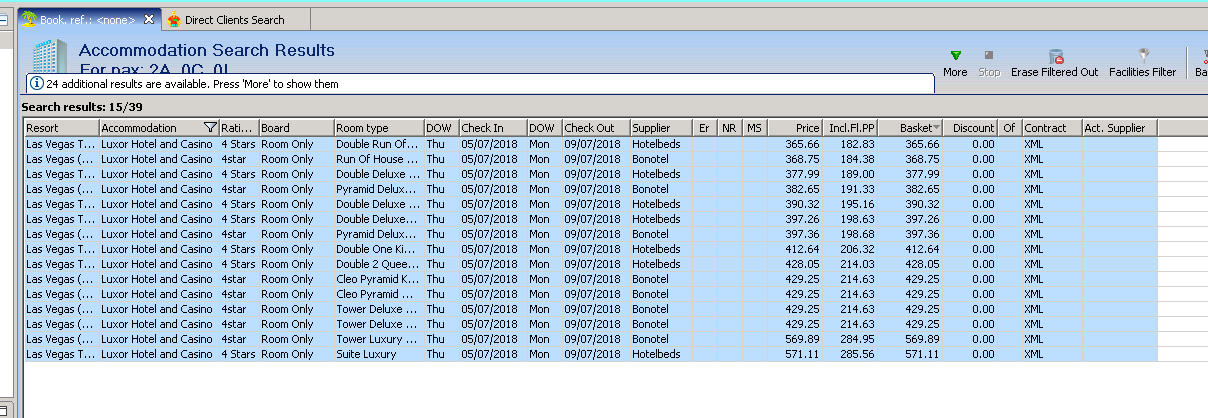Sort by the Price column header
The image size is (1208, 418).
(x=795, y=128)
